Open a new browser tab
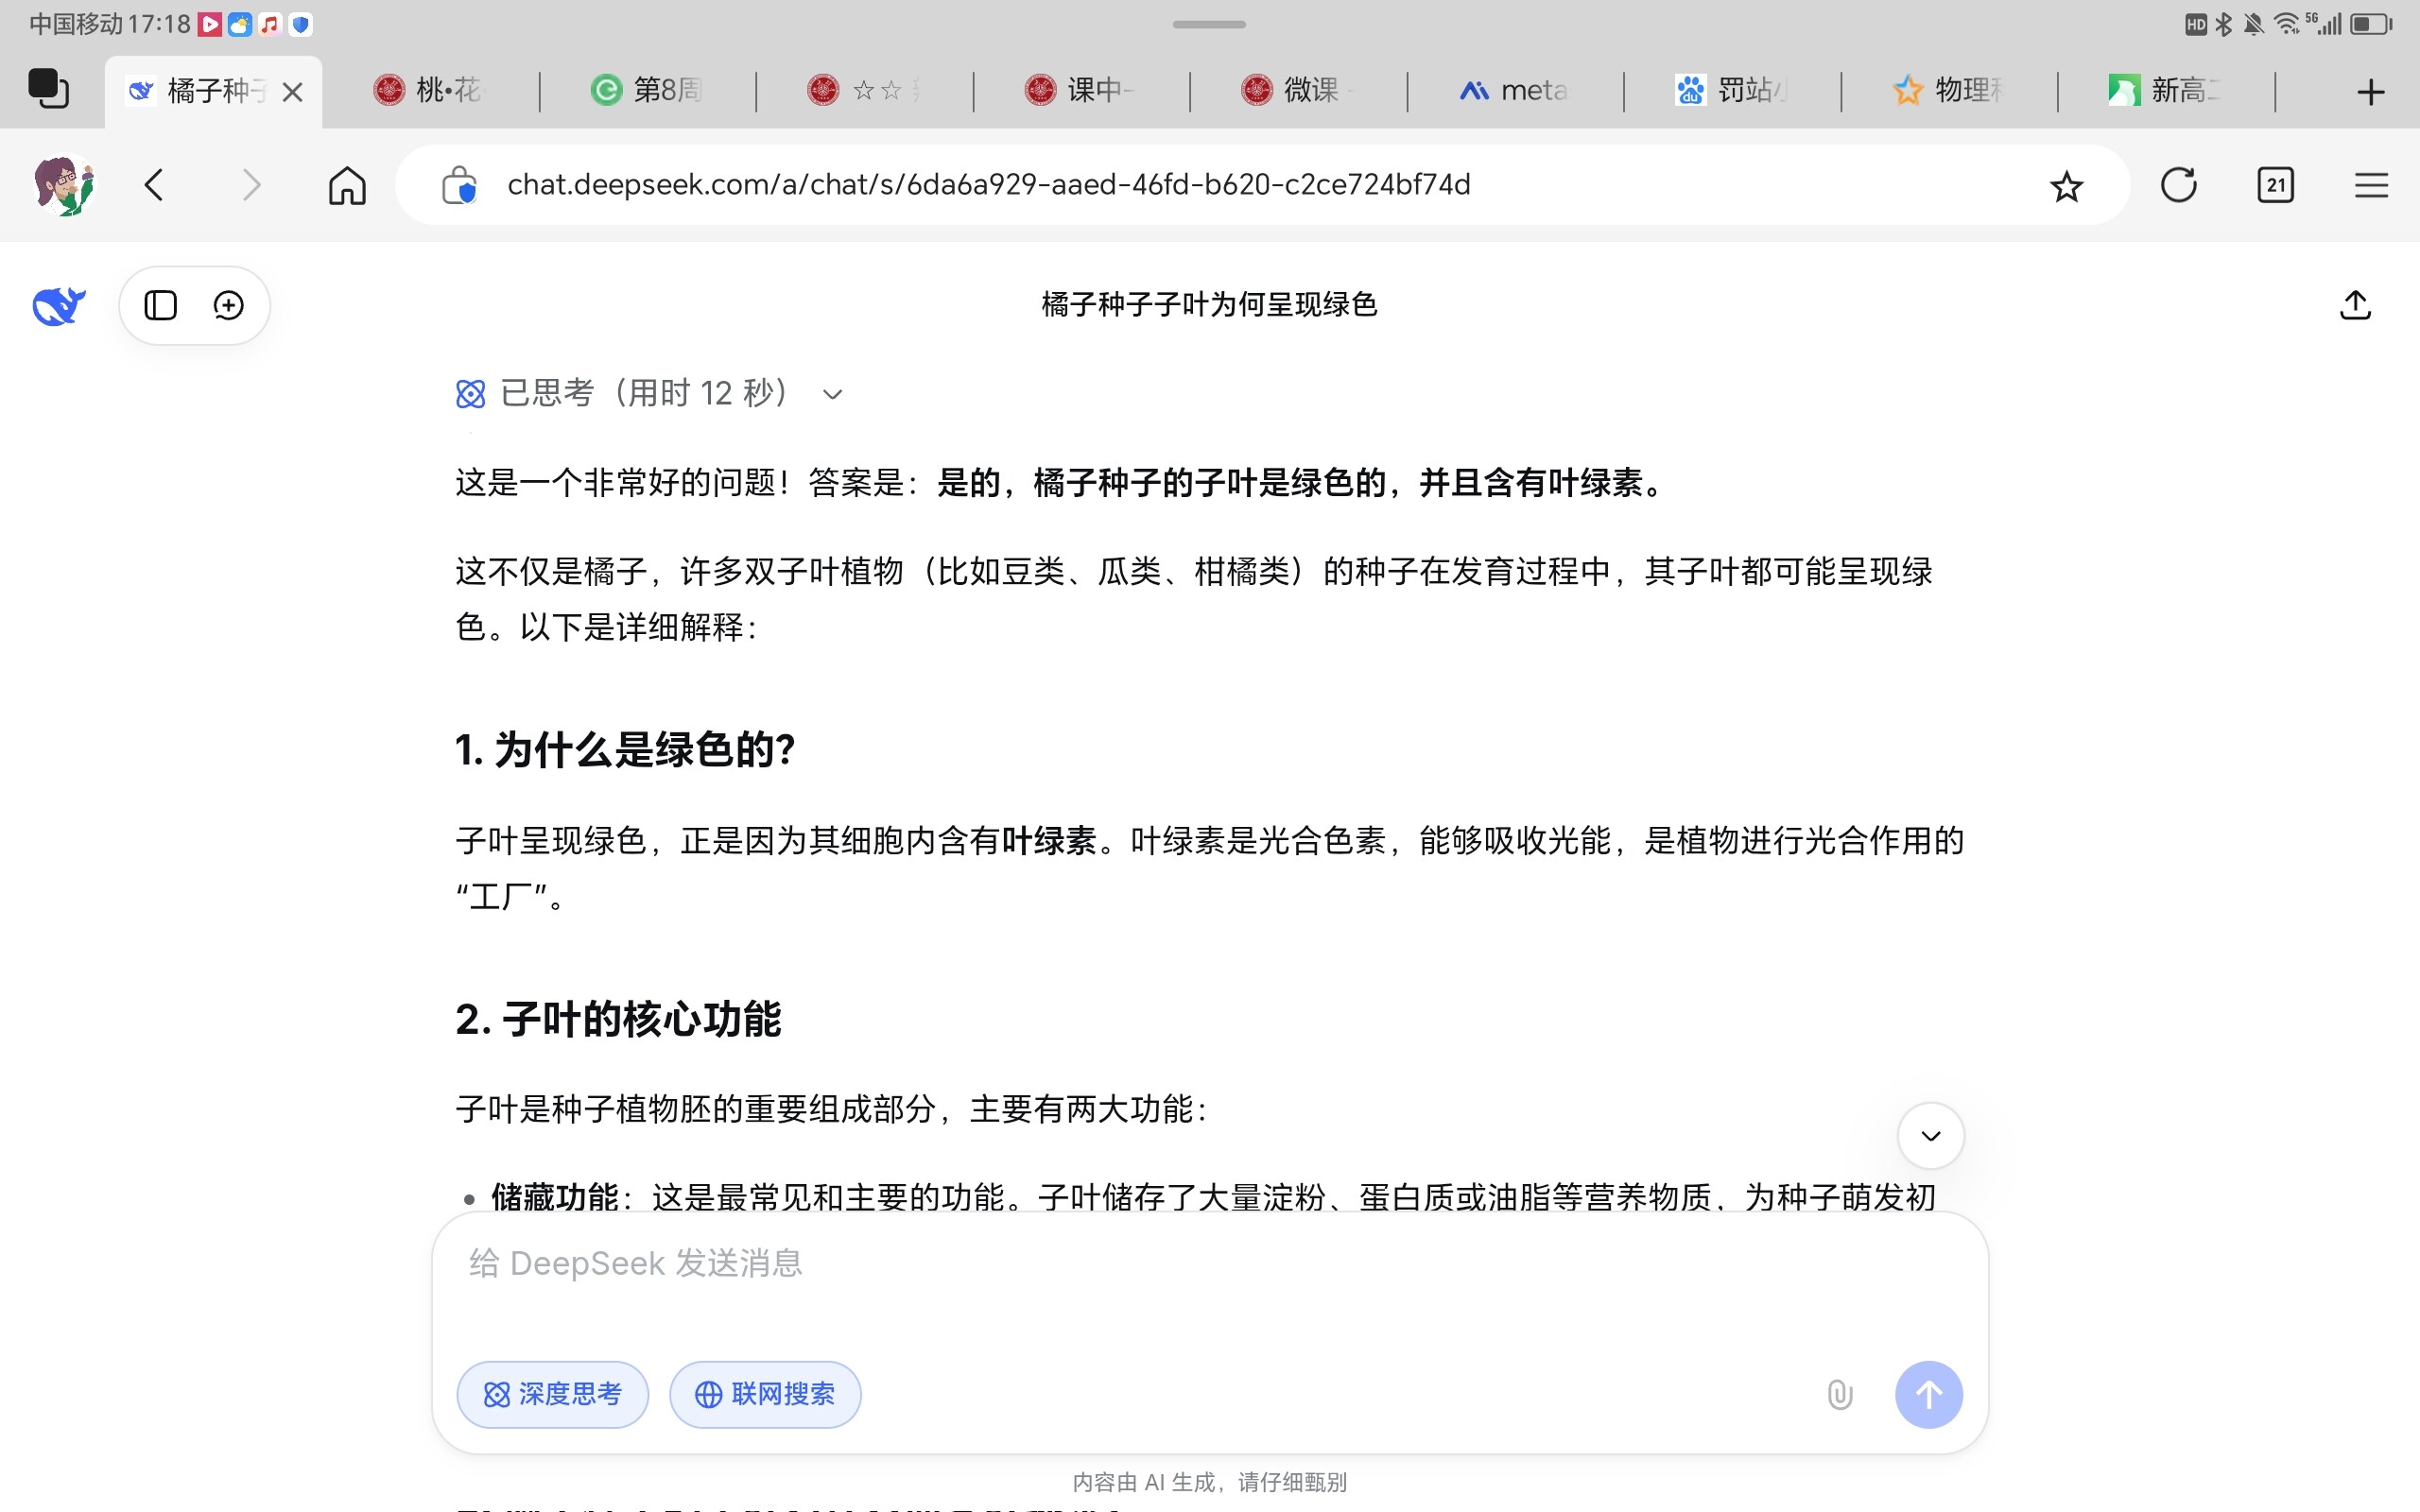The height and width of the screenshot is (1512, 2420). pyautogui.click(x=2371, y=92)
